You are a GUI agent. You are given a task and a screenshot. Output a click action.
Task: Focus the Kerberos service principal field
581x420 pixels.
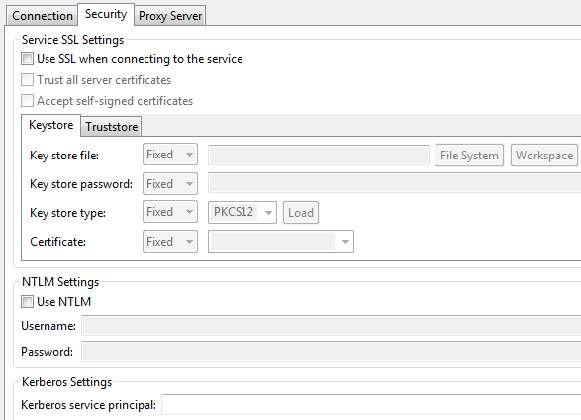coord(371,405)
